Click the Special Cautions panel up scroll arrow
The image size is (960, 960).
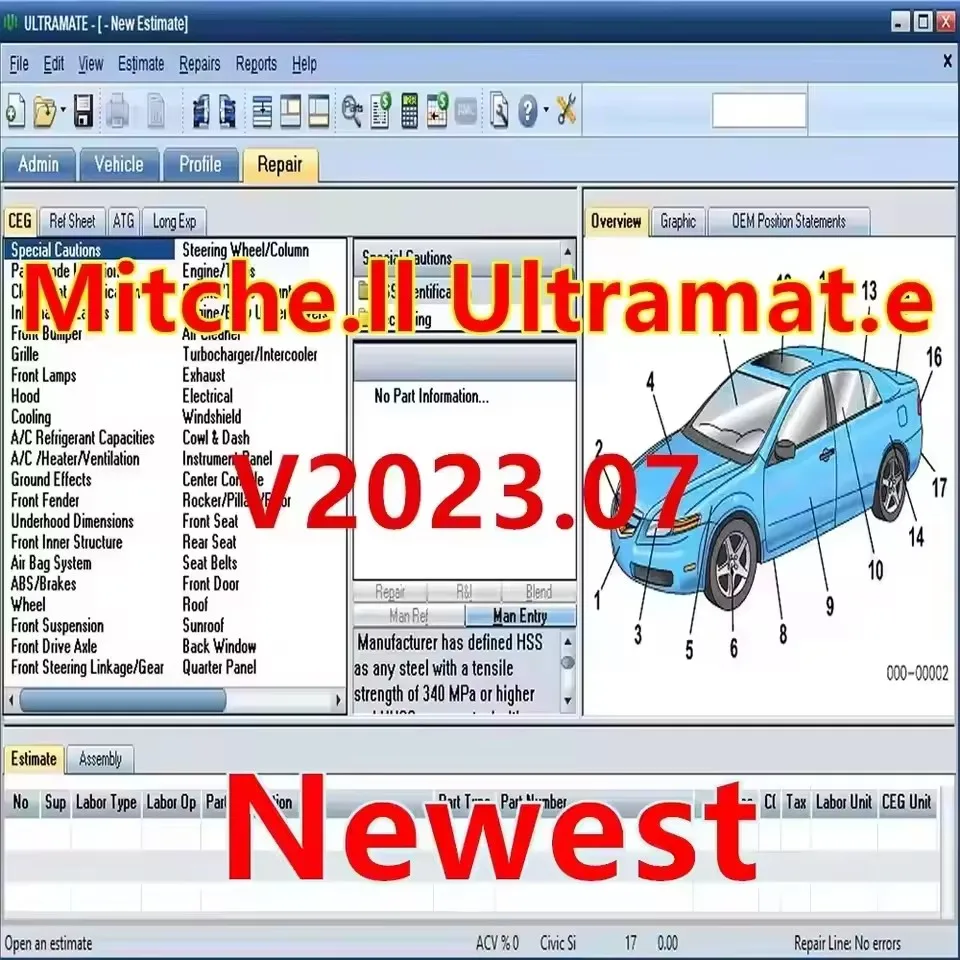pos(568,251)
